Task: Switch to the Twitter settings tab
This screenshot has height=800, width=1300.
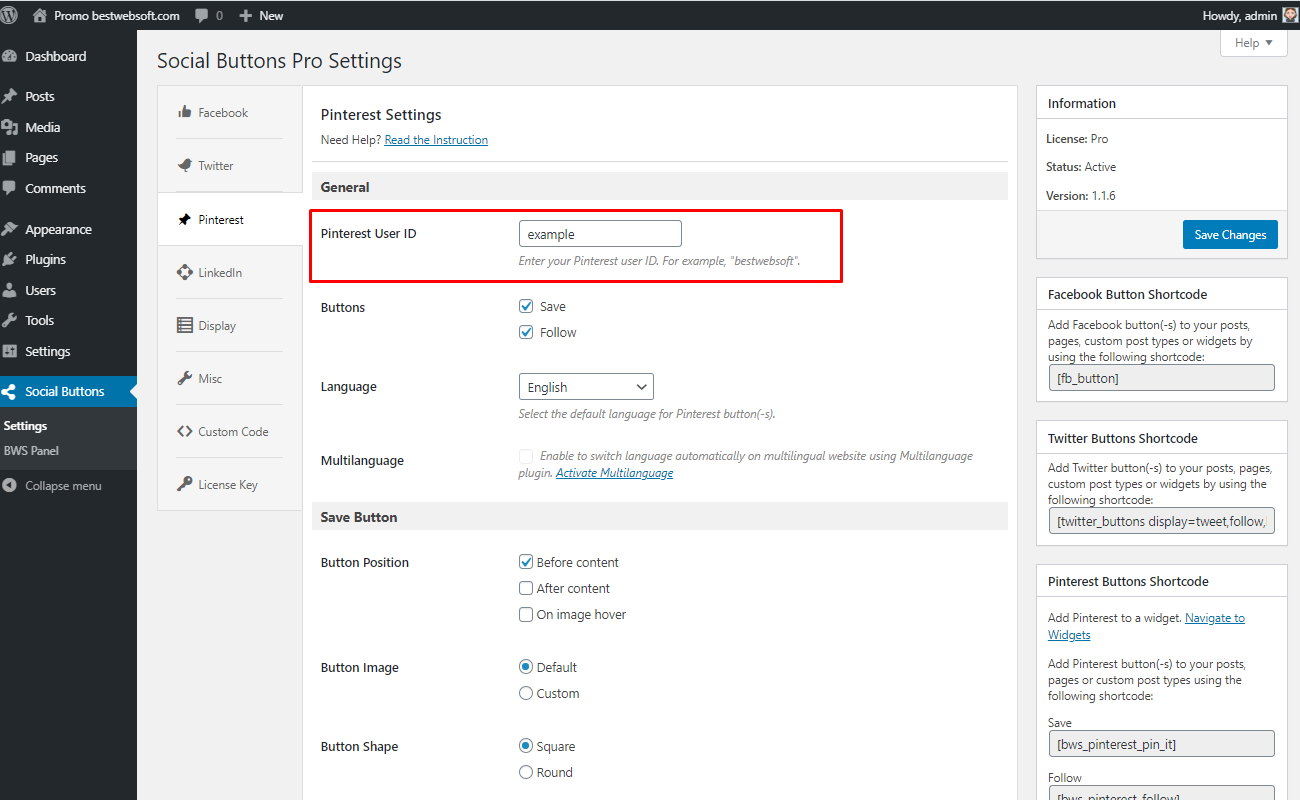Action: click(230, 165)
